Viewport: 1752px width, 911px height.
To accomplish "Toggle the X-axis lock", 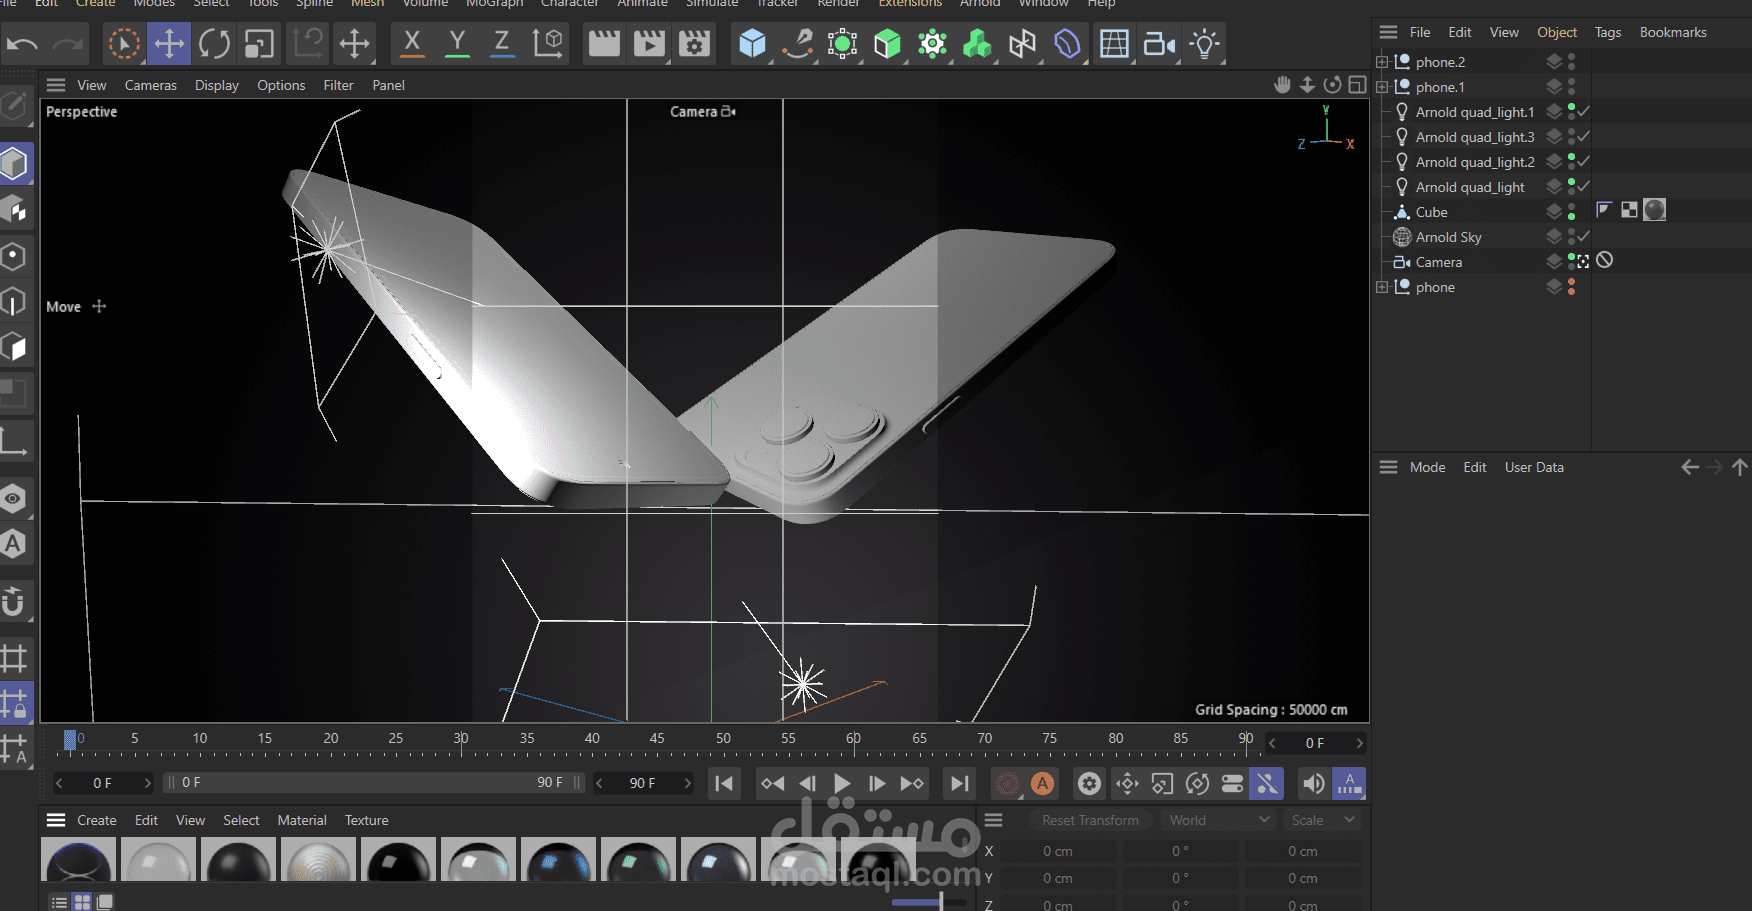I will click(412, 44).
